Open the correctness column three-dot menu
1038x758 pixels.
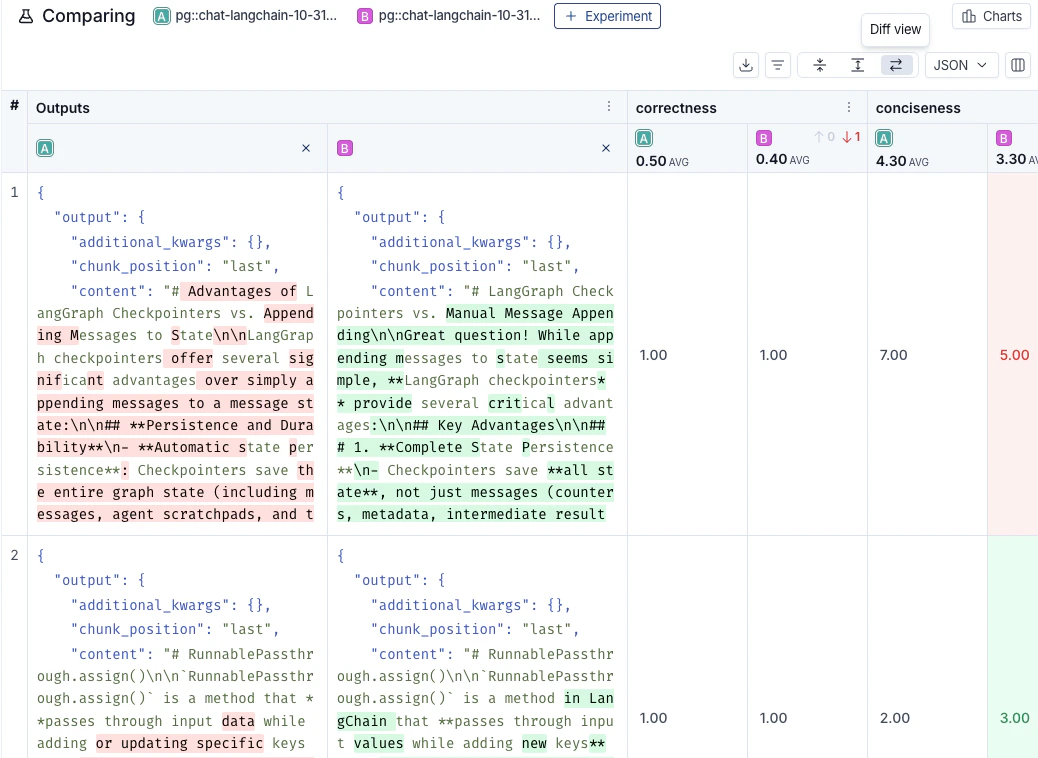(x=849, y=107)
